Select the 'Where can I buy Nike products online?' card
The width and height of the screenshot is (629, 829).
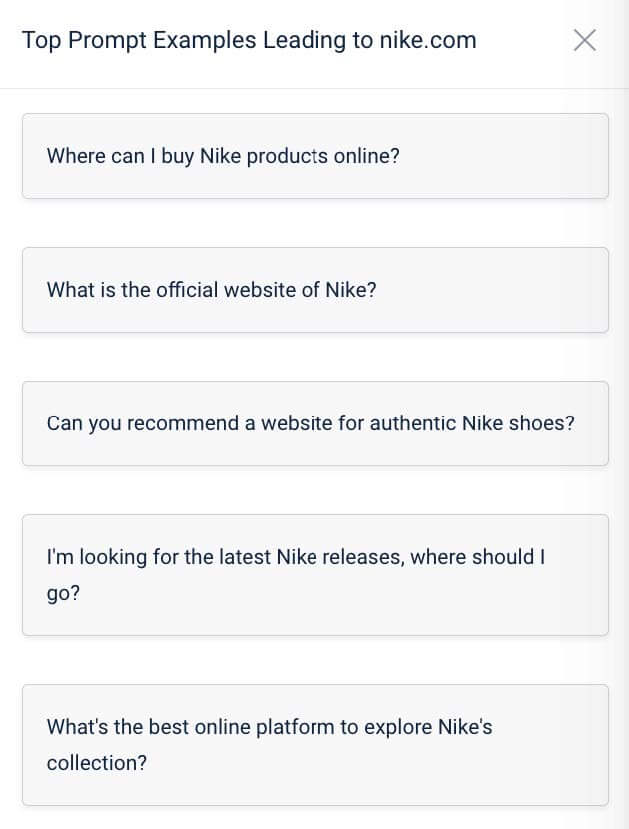[315, 156]
